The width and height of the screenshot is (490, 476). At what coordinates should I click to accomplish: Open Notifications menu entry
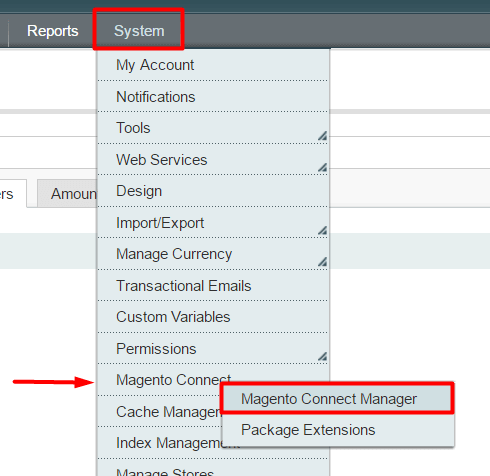point(213,97)
